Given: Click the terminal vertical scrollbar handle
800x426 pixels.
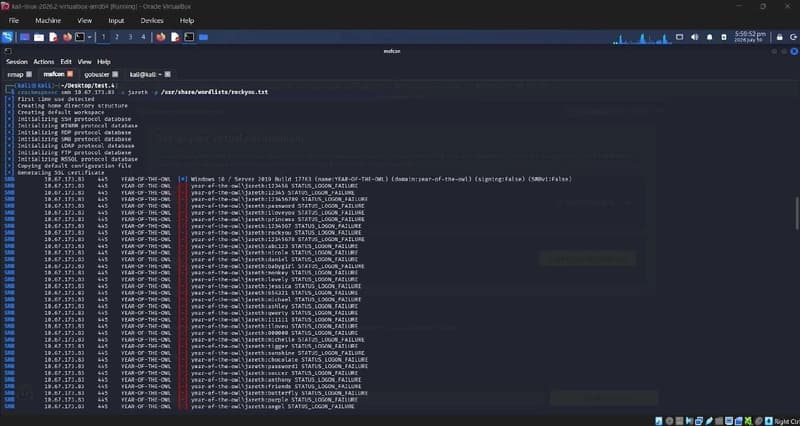Looking at the screenshot, I should (x=797, y=213).
